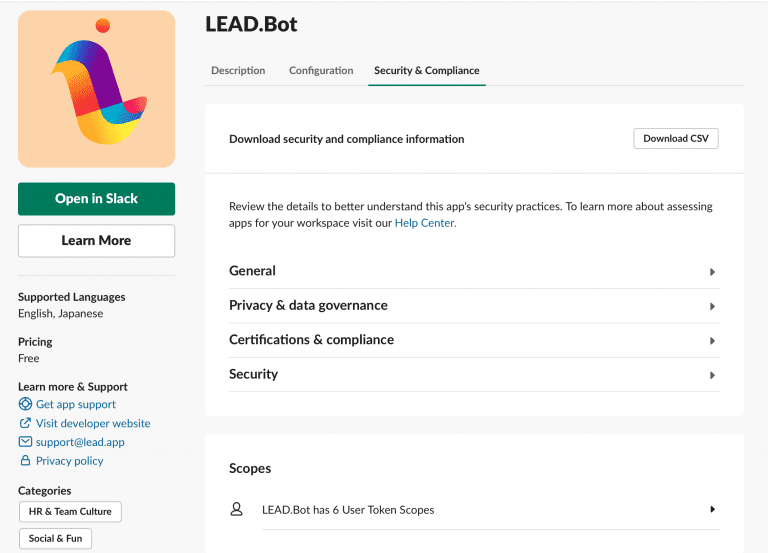The height and width of the screenshot is (553, 768).
Task: Switch to the Description tab
Action: [x=238, y=71]
